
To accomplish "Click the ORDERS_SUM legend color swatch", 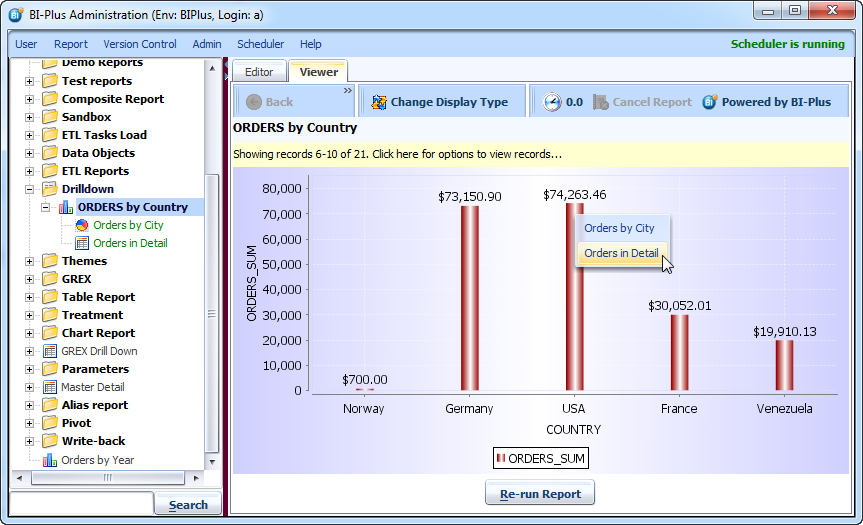I will [502, 459].
